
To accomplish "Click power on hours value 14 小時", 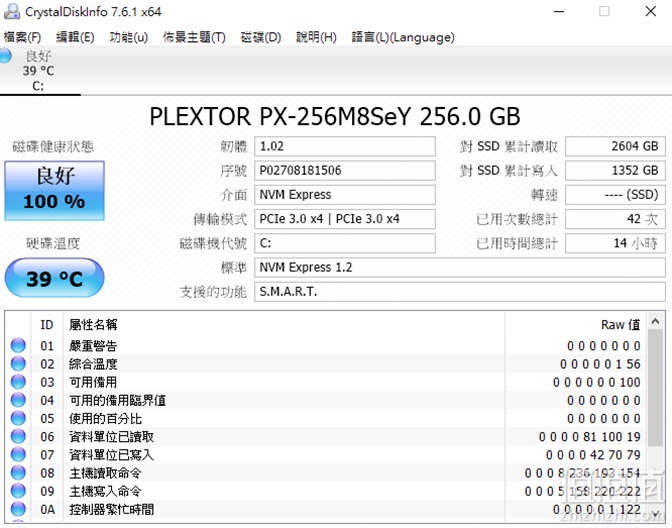I will pyautogui.click(x=615, y=243).
